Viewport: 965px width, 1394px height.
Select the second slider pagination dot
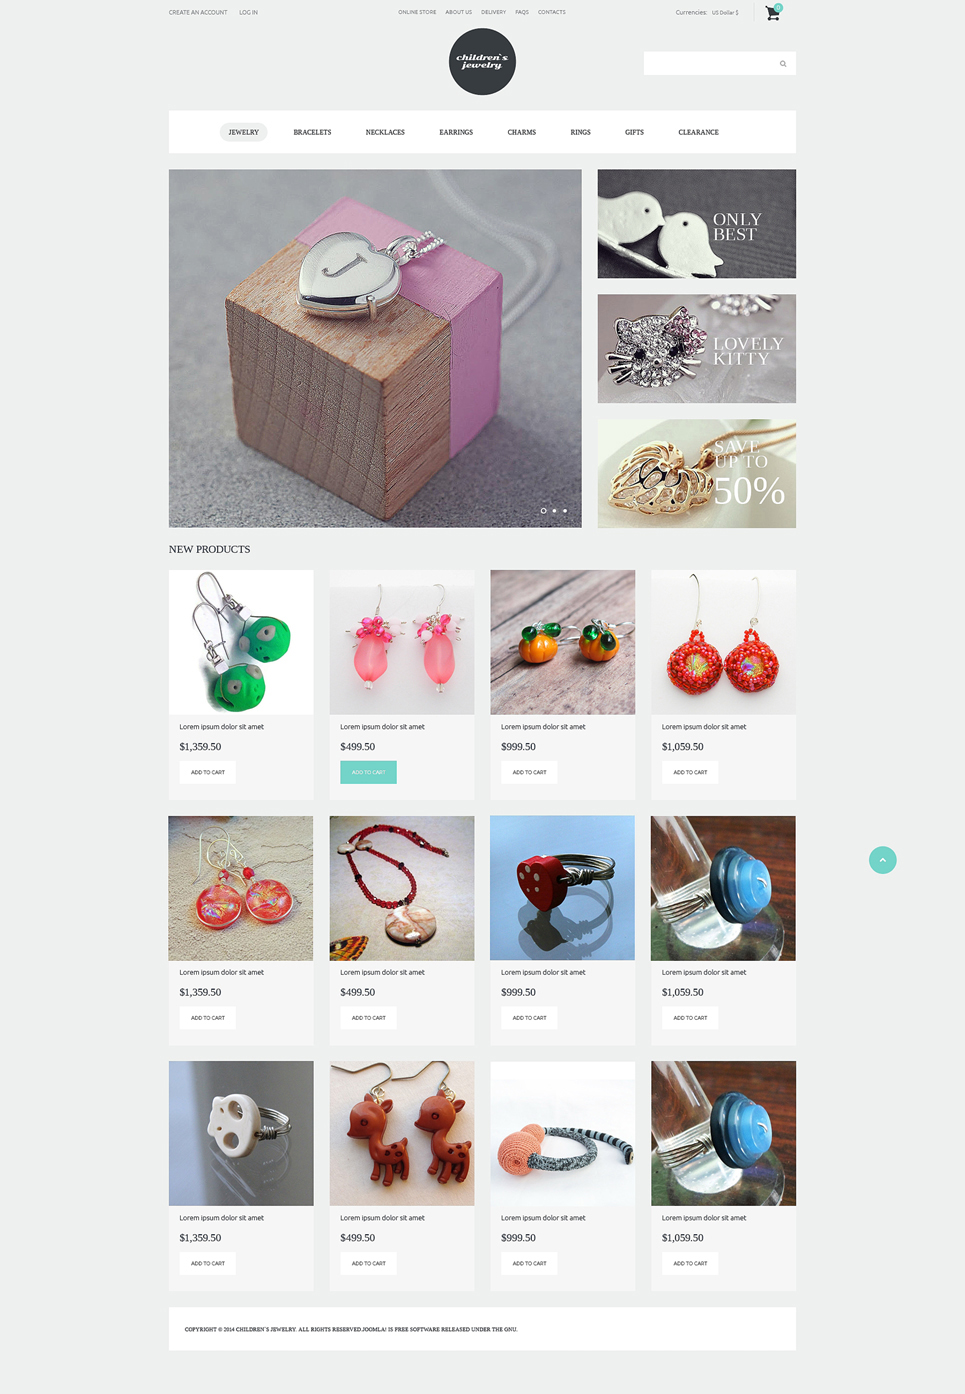[554, 511]
